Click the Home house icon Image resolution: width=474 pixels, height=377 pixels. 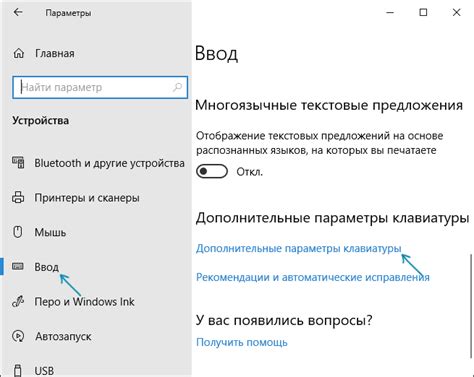(x=19, y=53)
